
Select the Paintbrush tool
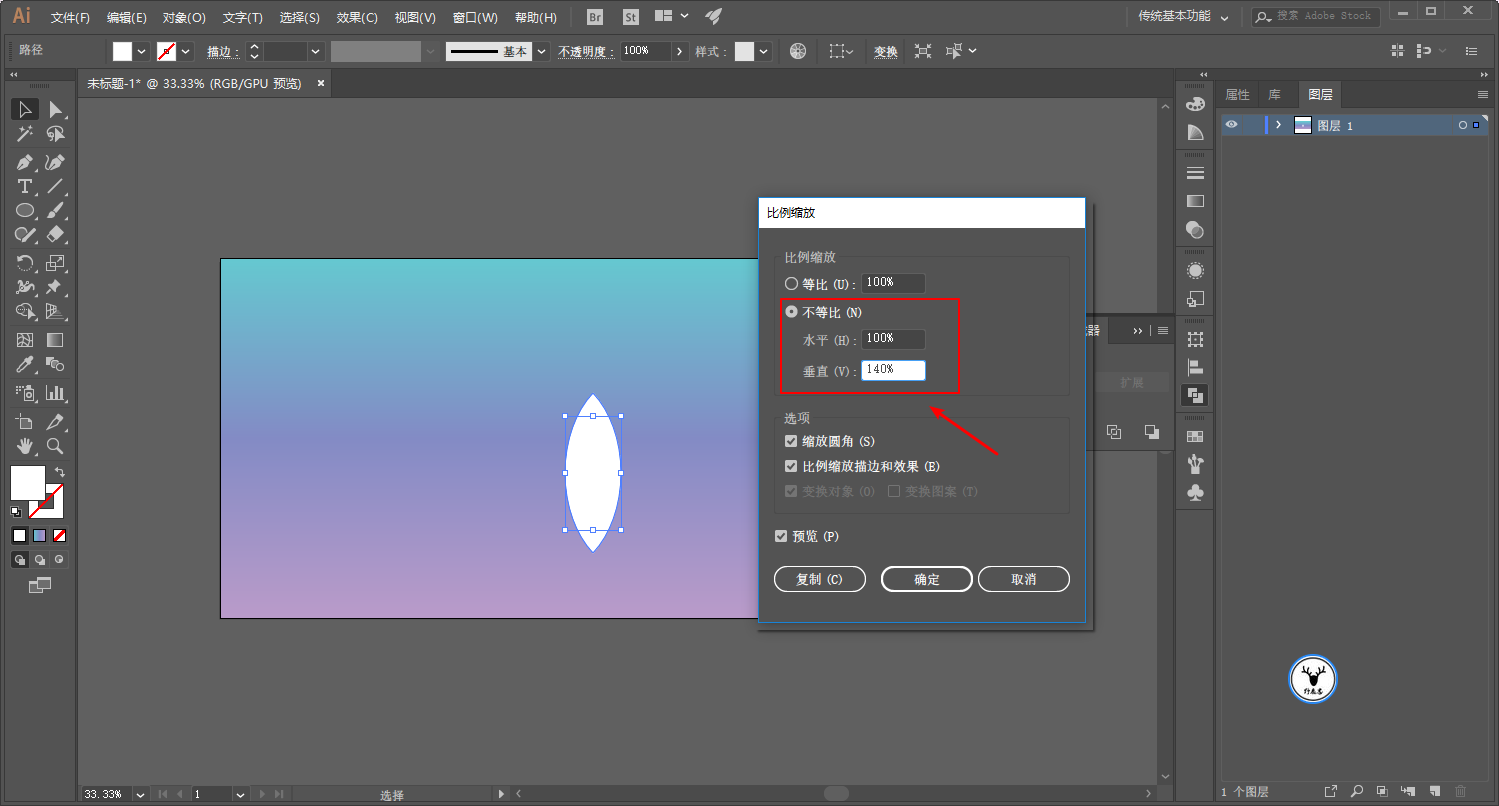click(x=56, y=210)
